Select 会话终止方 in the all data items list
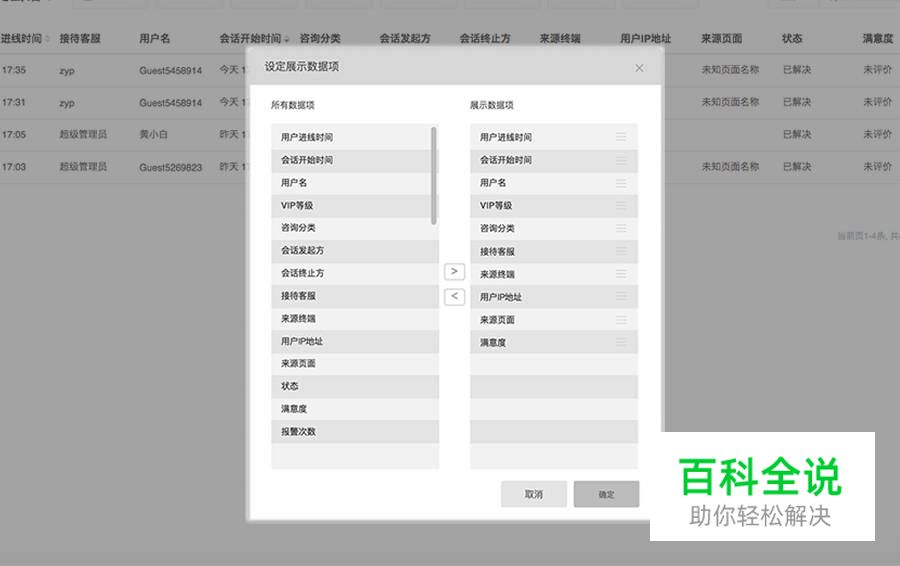This screenshot has height=566, width=900. point(355,273)
